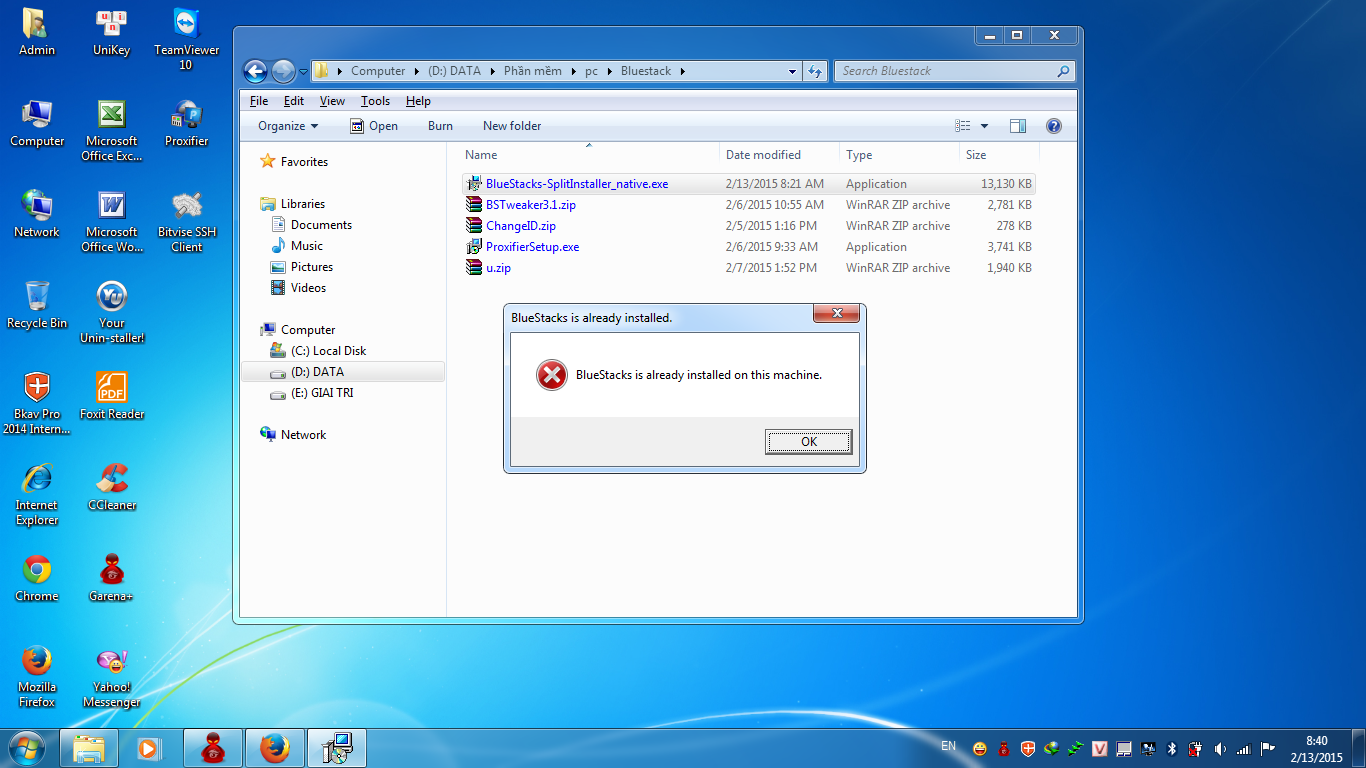
Task: Create a New folder from toolbar
Action: [x=512, y=126]
